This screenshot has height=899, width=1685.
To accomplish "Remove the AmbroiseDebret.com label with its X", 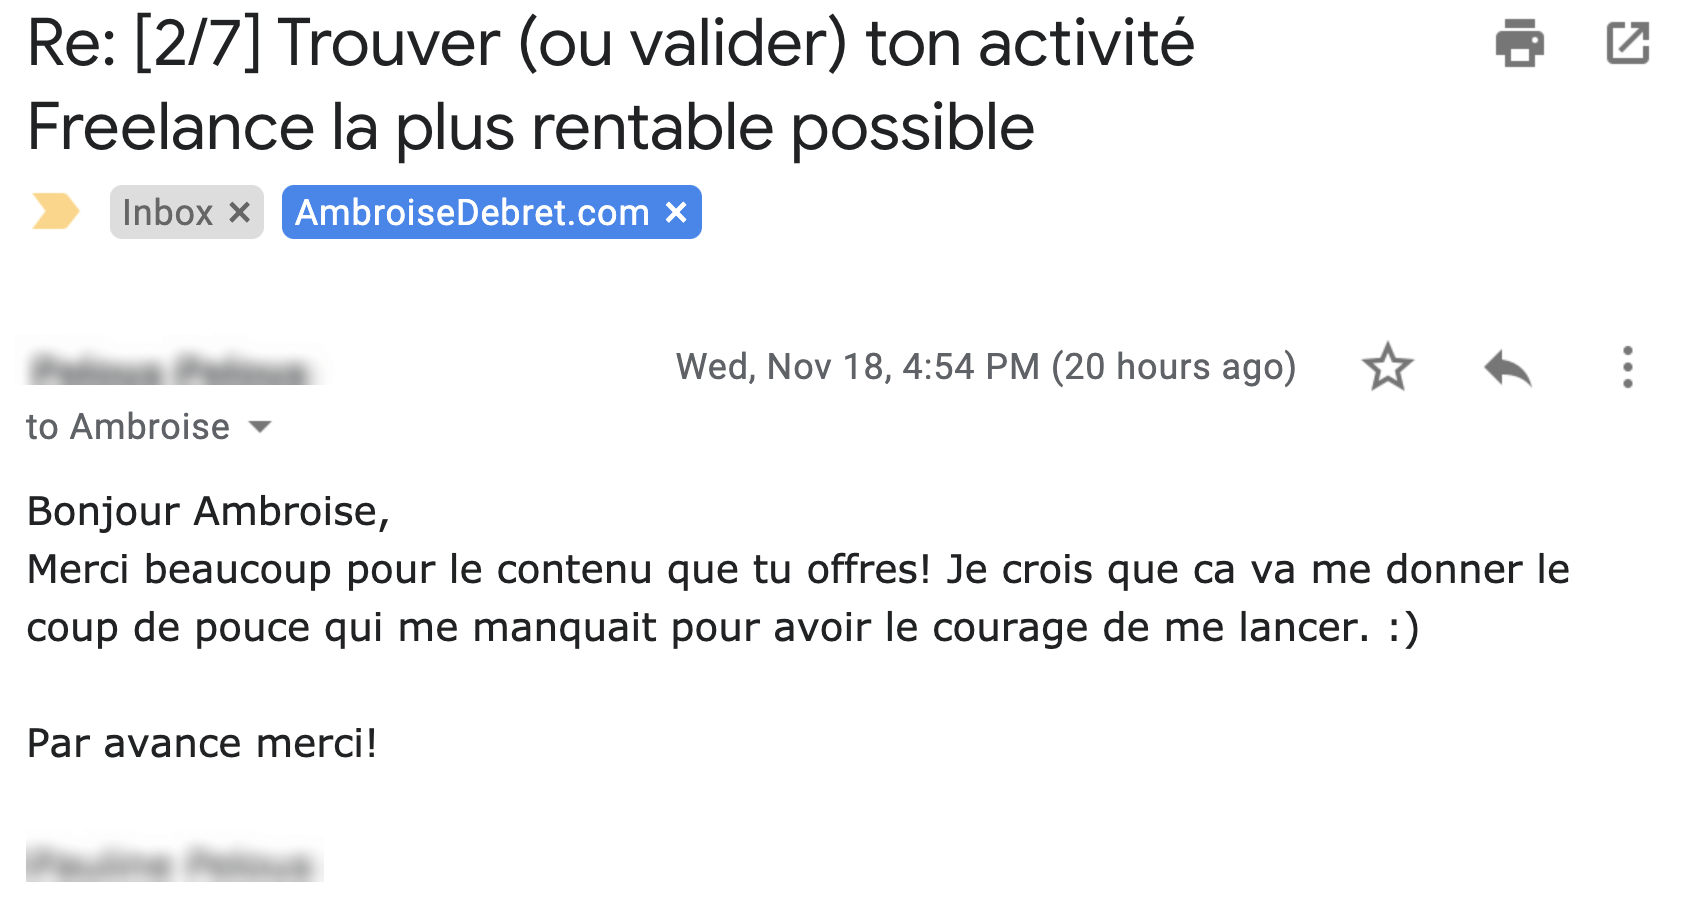I will 676,212.
